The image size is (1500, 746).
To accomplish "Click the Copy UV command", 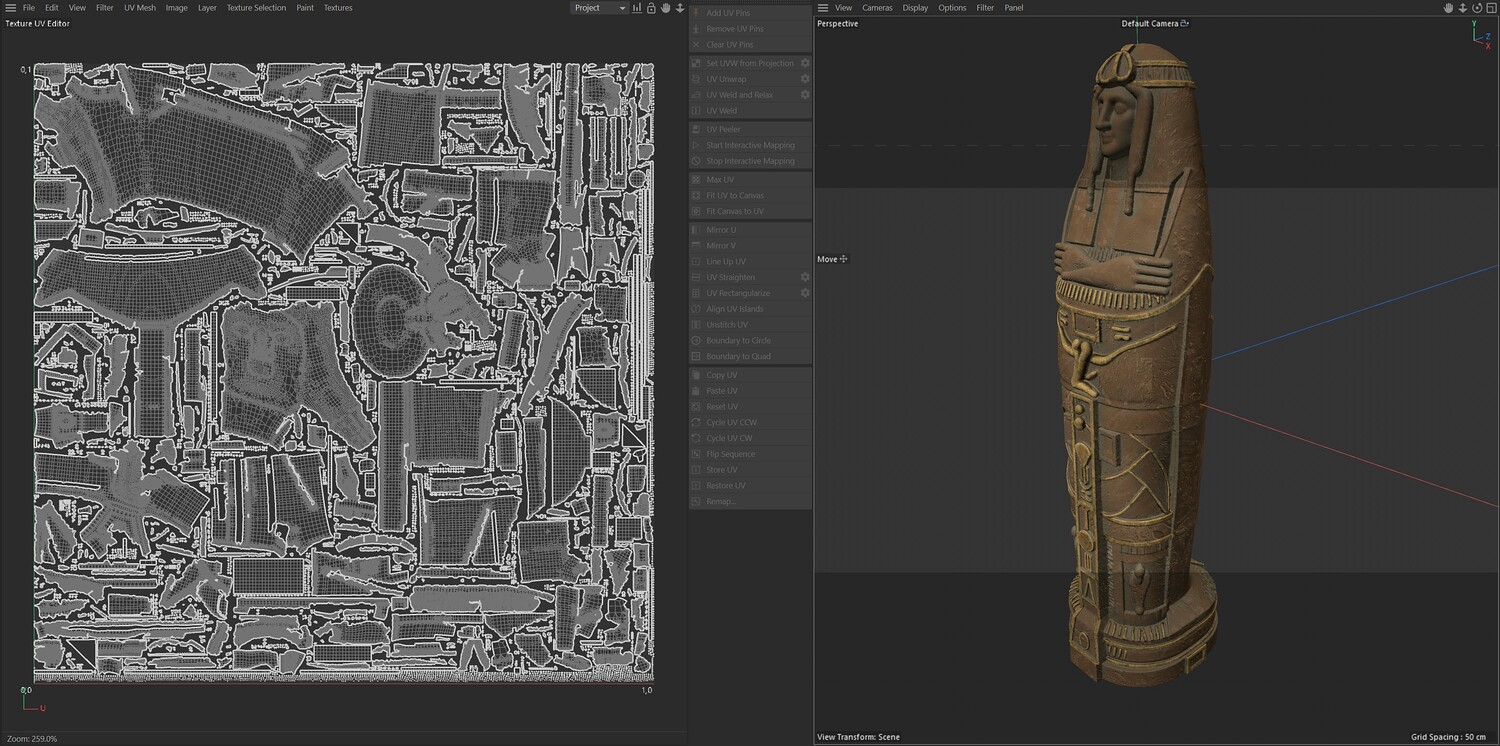I will click(x=750, y=375).
